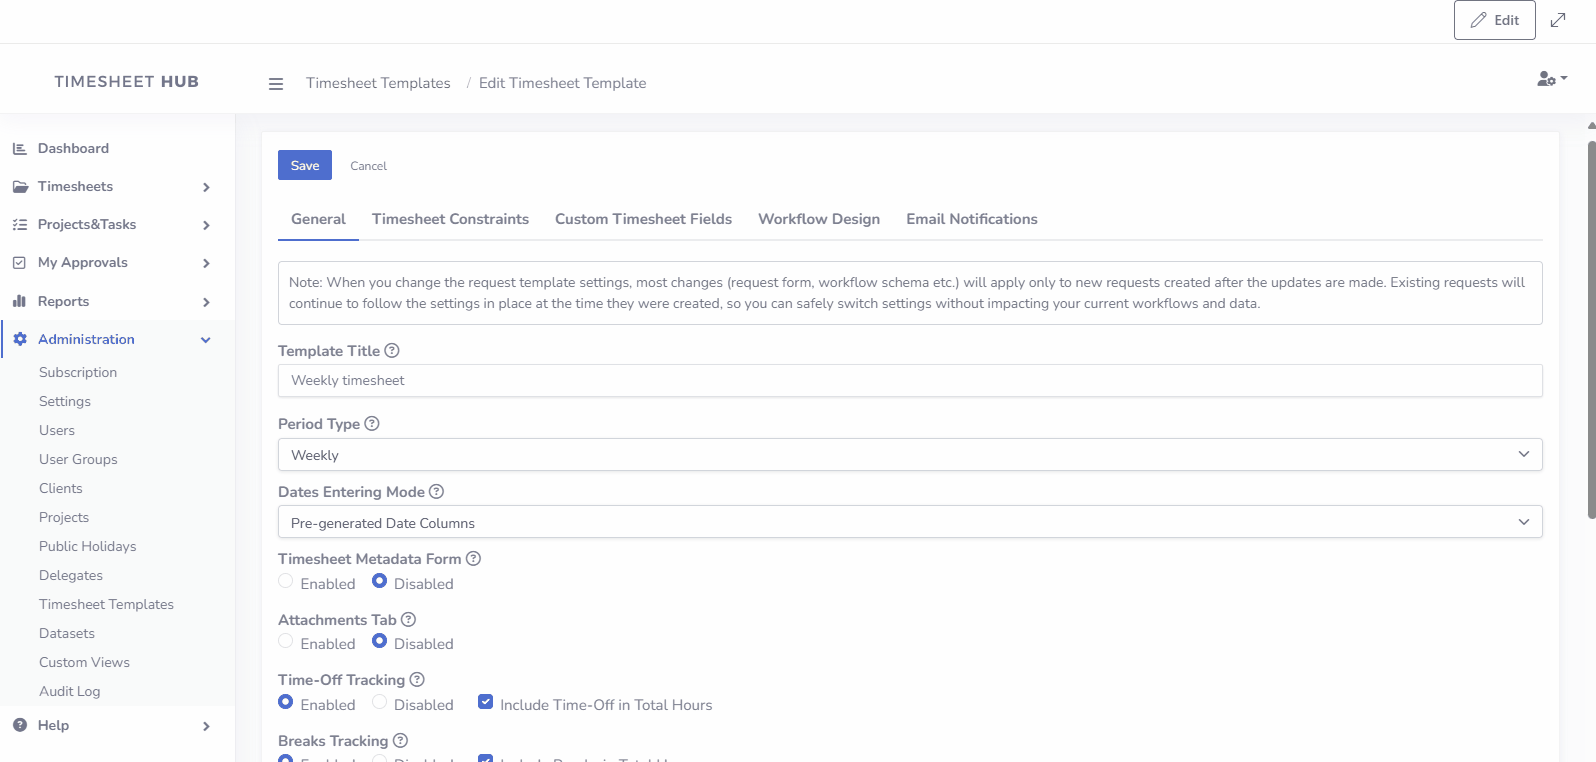
Task: Click the Period Type help icon
Action: pos(372,424)
